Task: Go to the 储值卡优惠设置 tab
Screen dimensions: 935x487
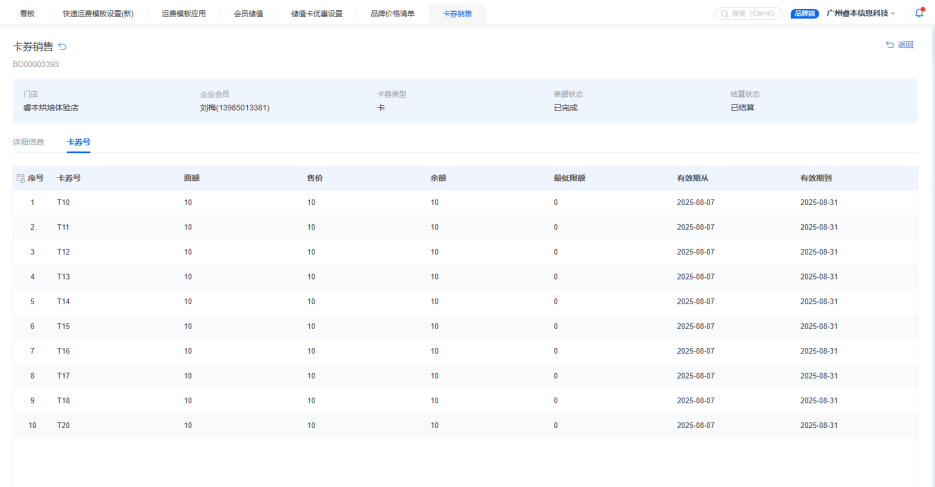Action: [x=316, y=14]
